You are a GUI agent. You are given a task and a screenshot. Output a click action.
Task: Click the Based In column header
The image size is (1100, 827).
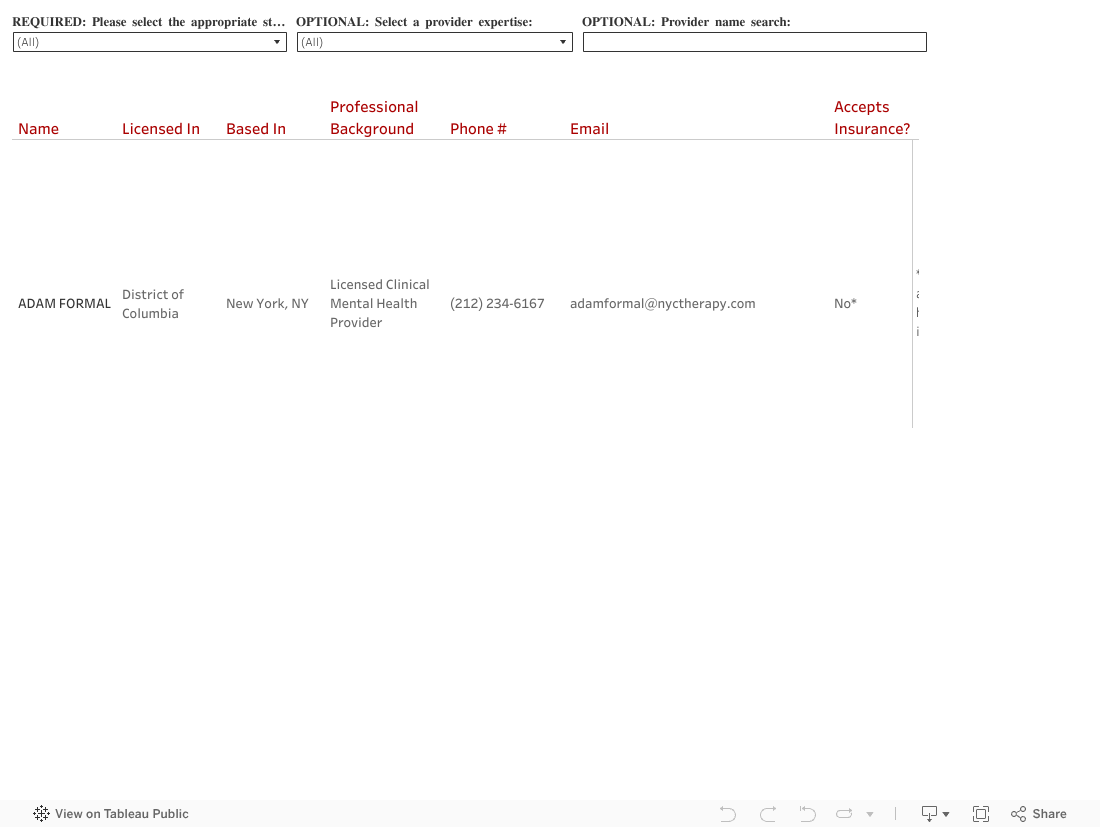tap(256, 129)
